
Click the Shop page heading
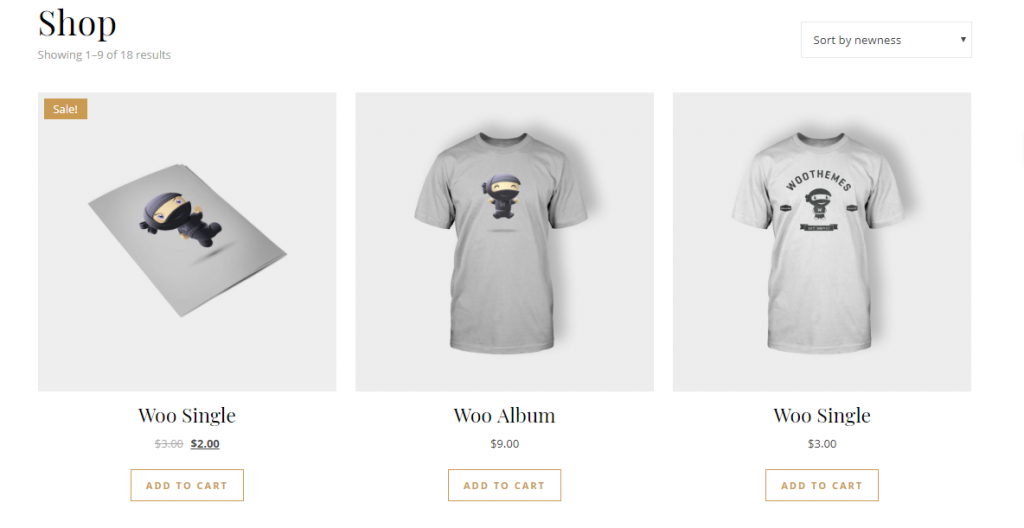tap(77, 24)
